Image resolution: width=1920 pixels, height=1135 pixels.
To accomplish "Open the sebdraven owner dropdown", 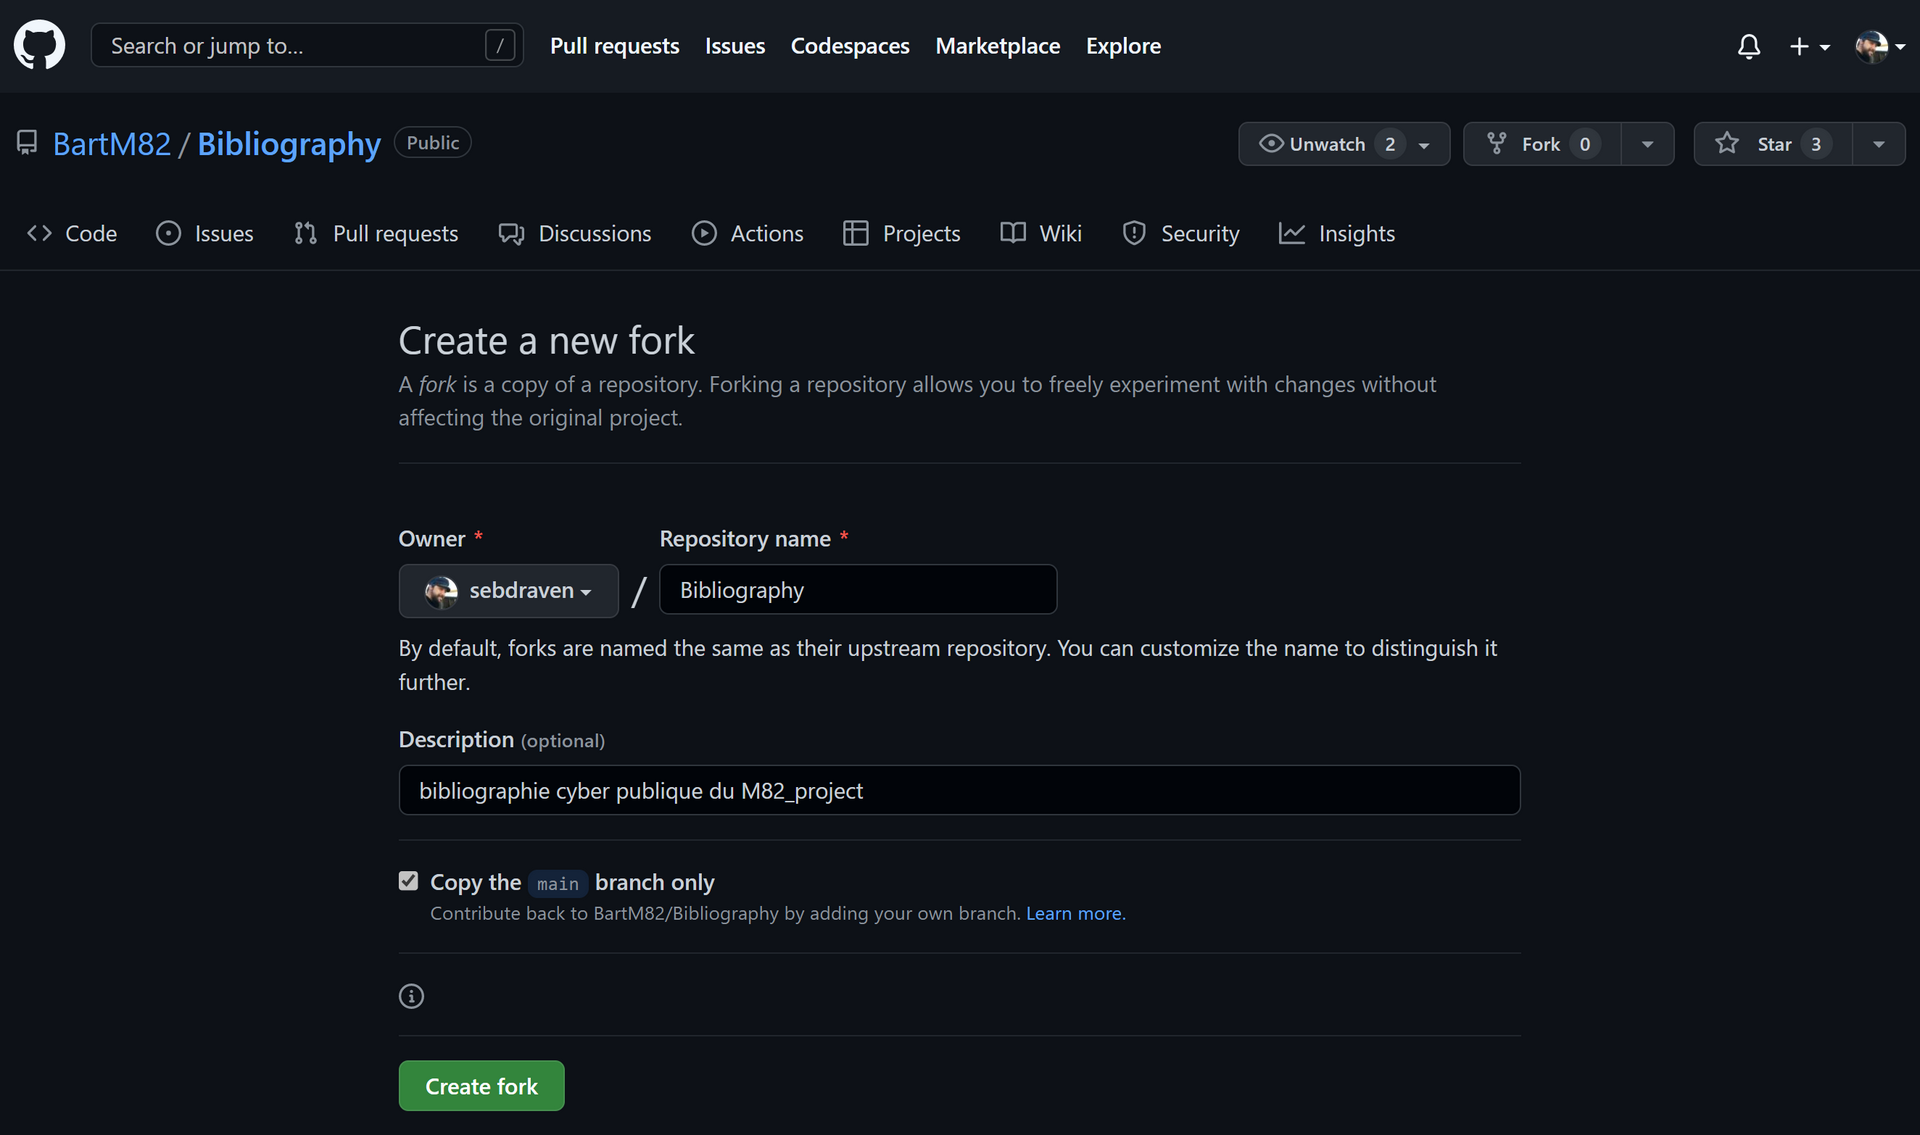I will point(508,590).
